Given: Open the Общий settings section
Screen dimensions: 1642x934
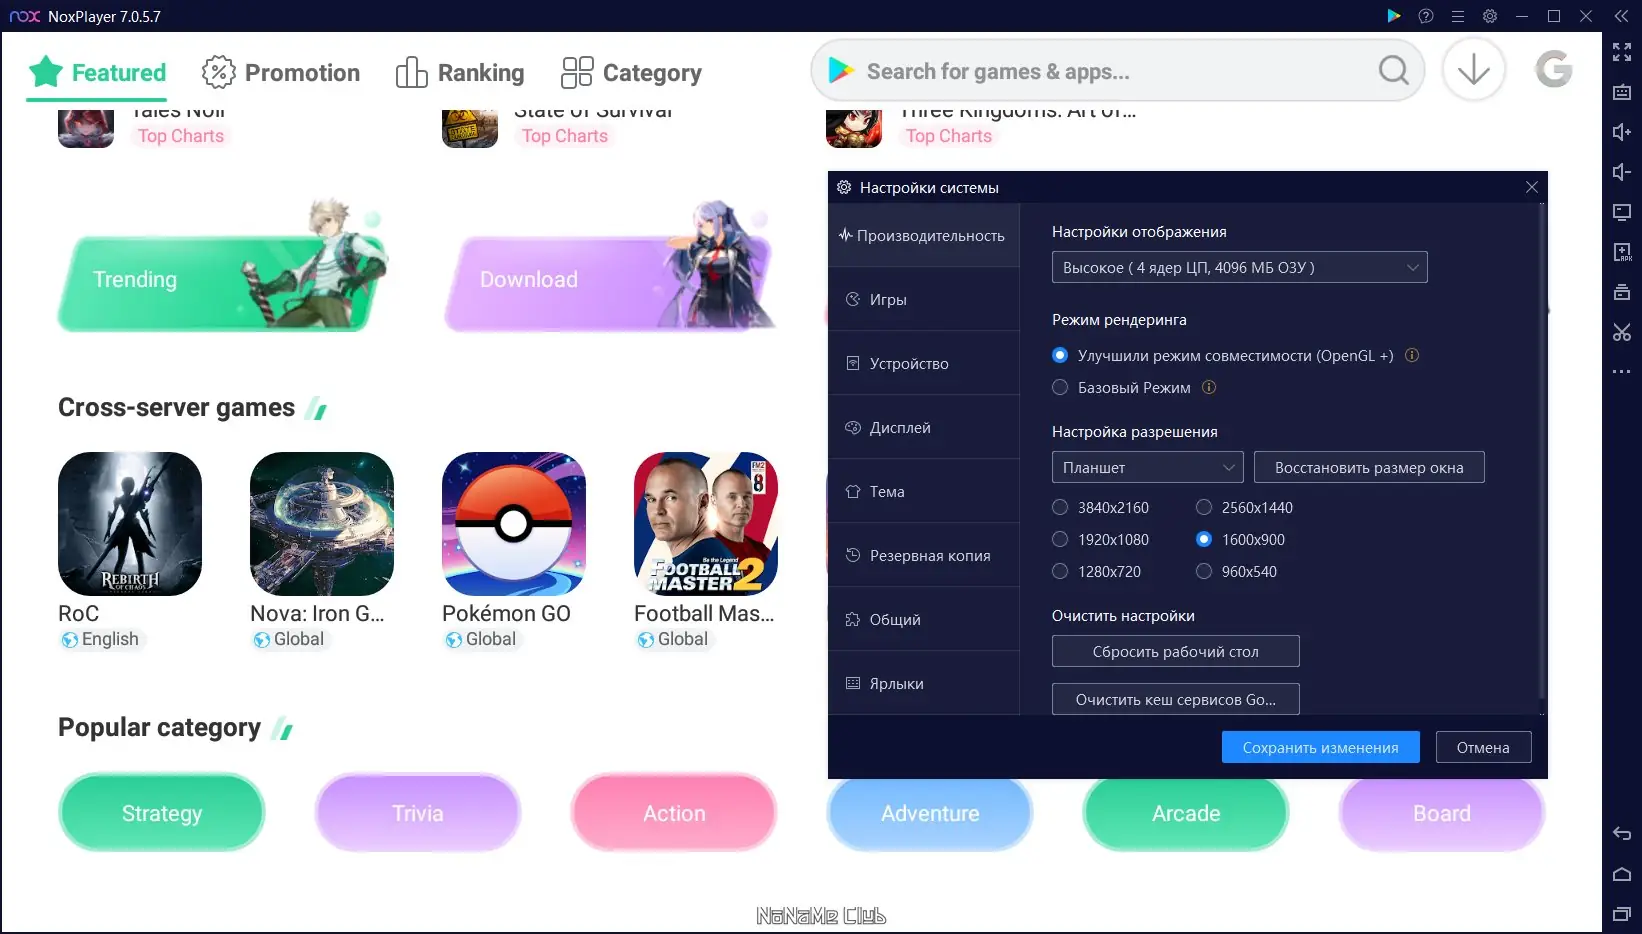Looking at the screenshot, I should click(924, 619).
